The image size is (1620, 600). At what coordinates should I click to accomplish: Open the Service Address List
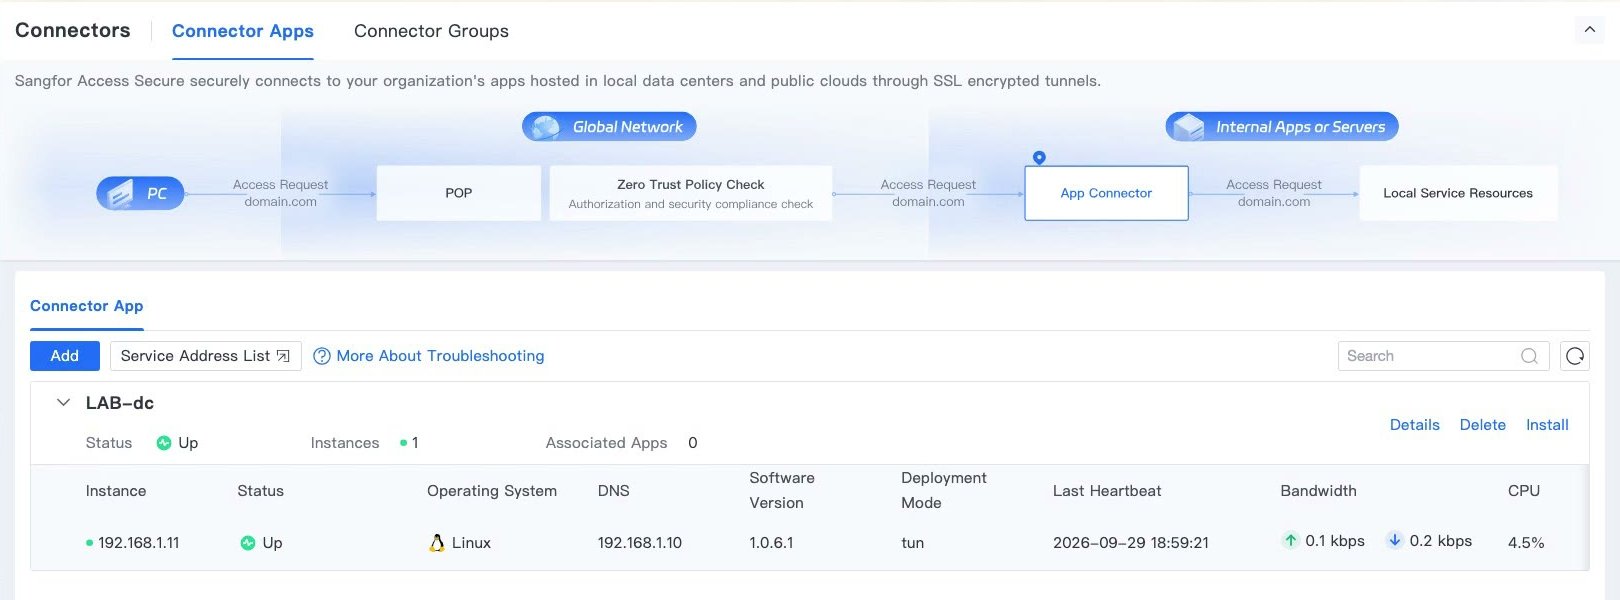[205, 356]
